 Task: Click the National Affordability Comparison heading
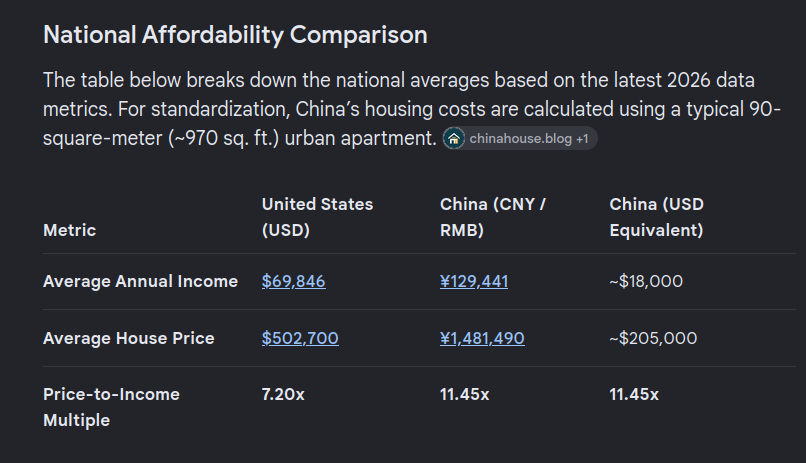235,35
